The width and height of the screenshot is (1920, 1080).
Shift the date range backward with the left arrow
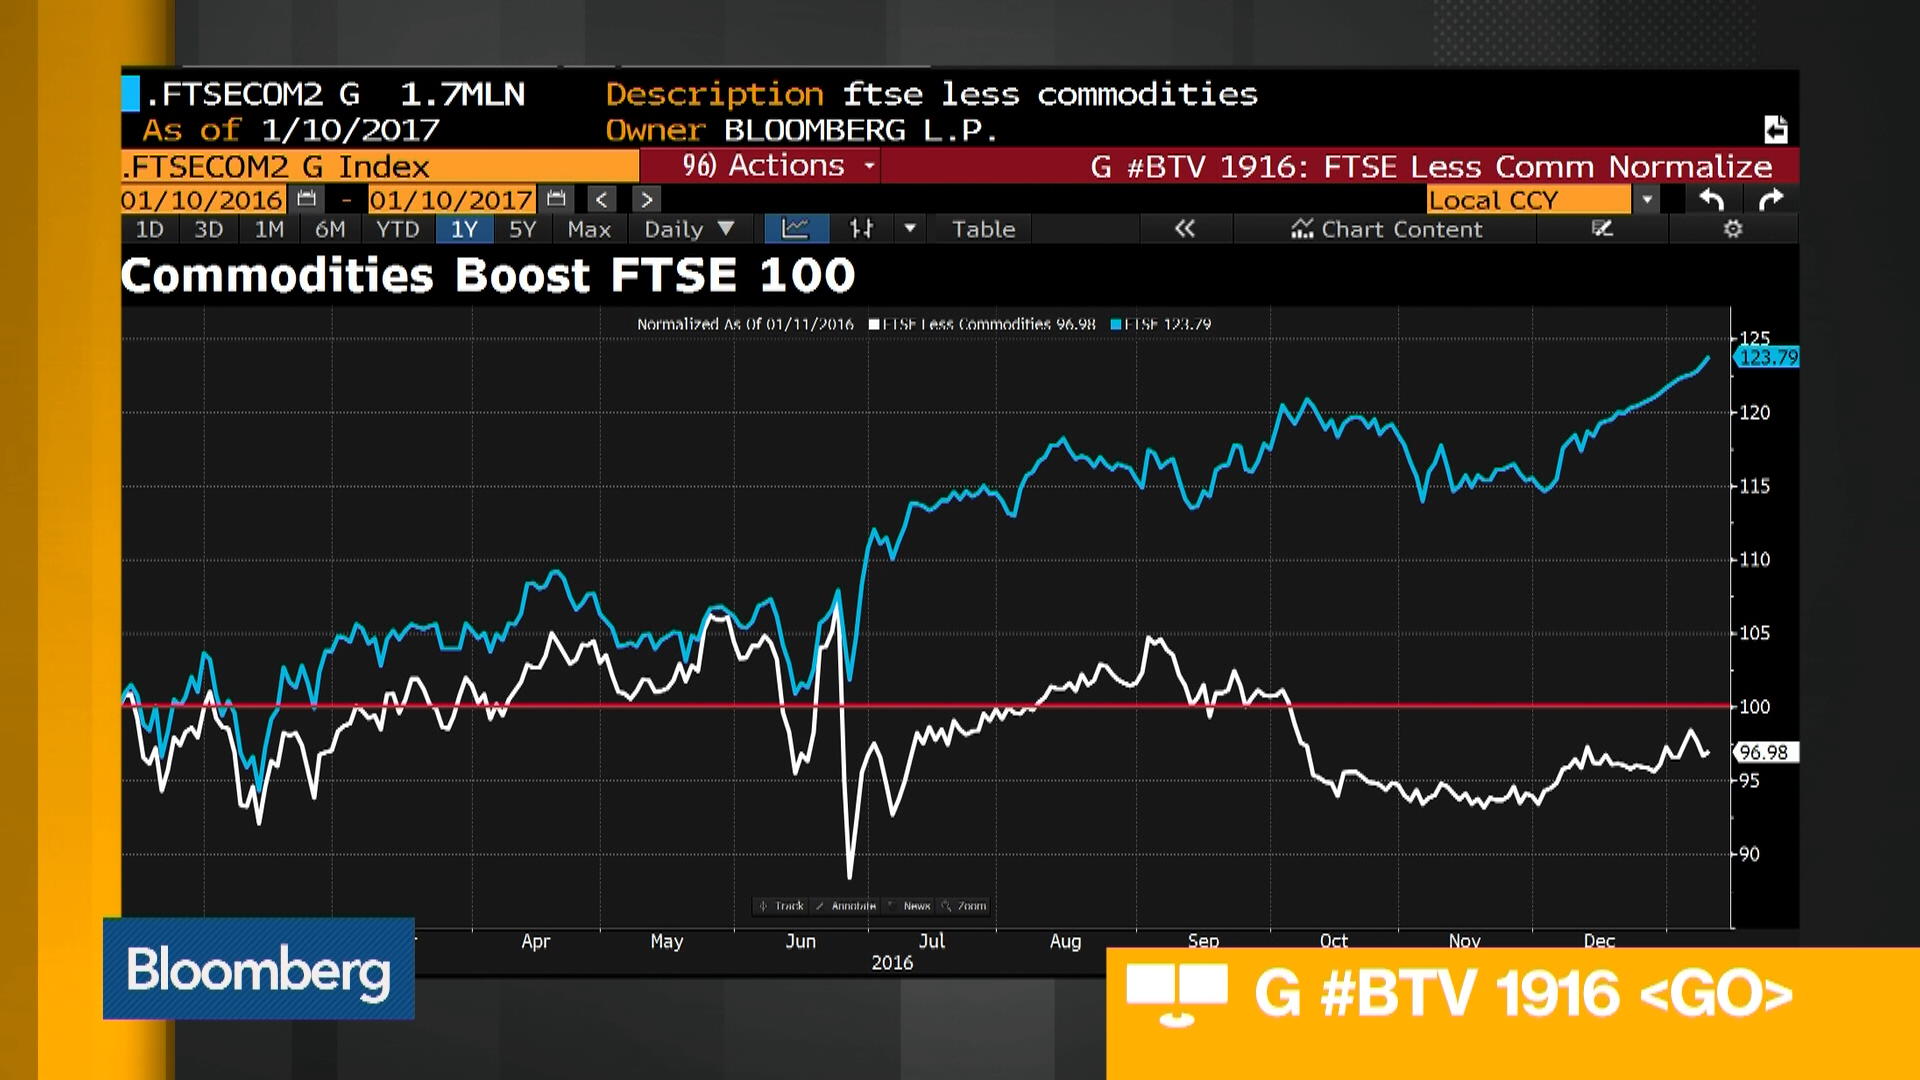(601, 199)
